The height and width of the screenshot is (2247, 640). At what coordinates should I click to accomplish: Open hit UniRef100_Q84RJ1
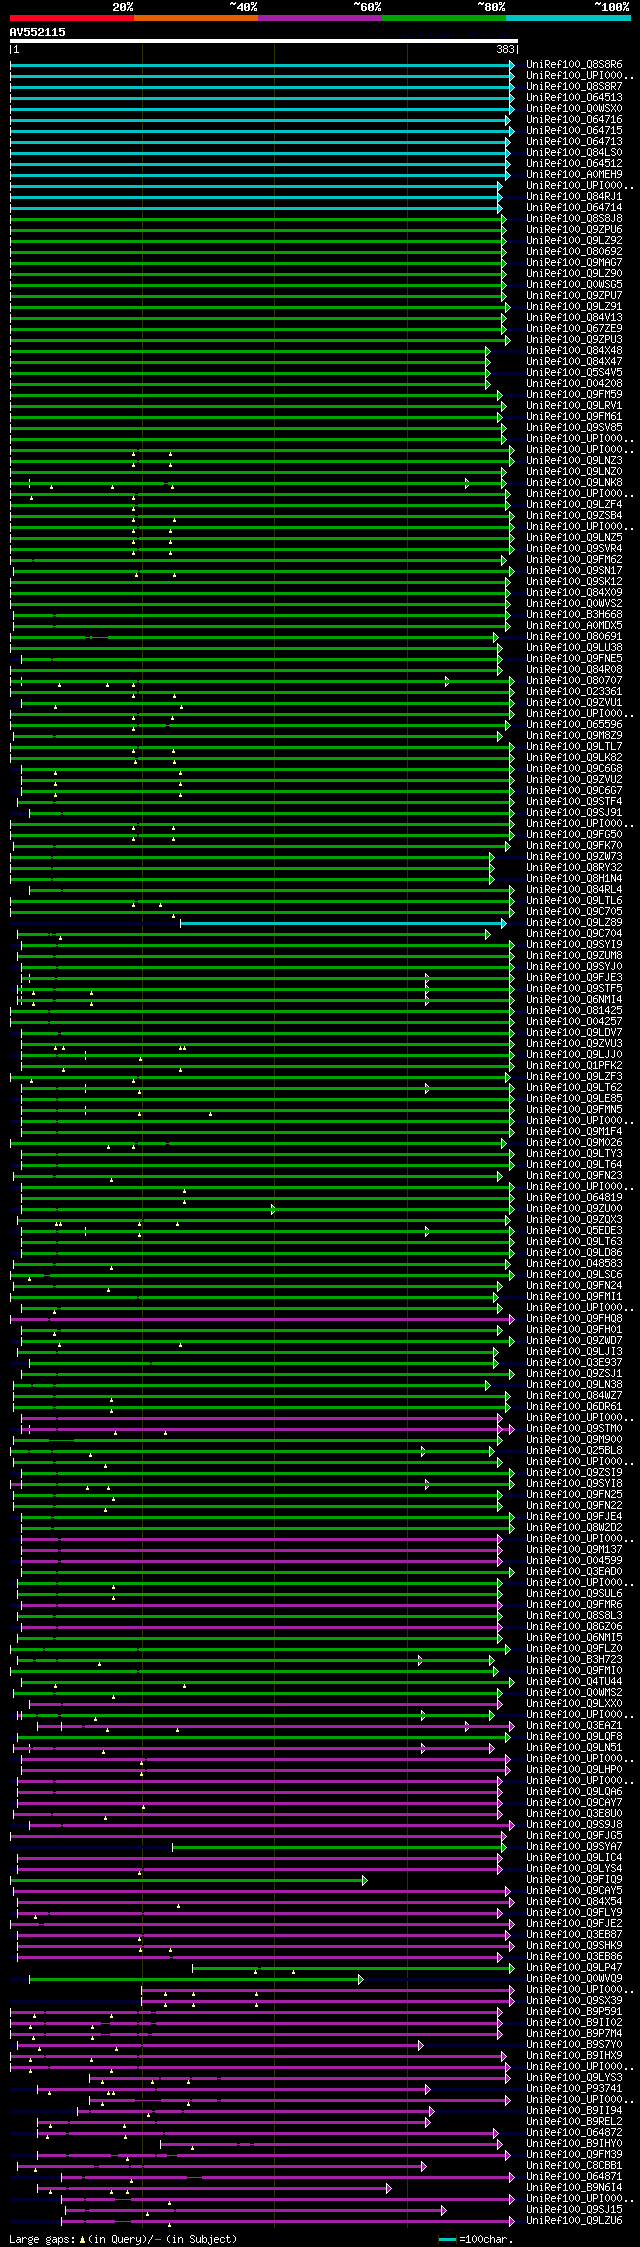(574, 197)
